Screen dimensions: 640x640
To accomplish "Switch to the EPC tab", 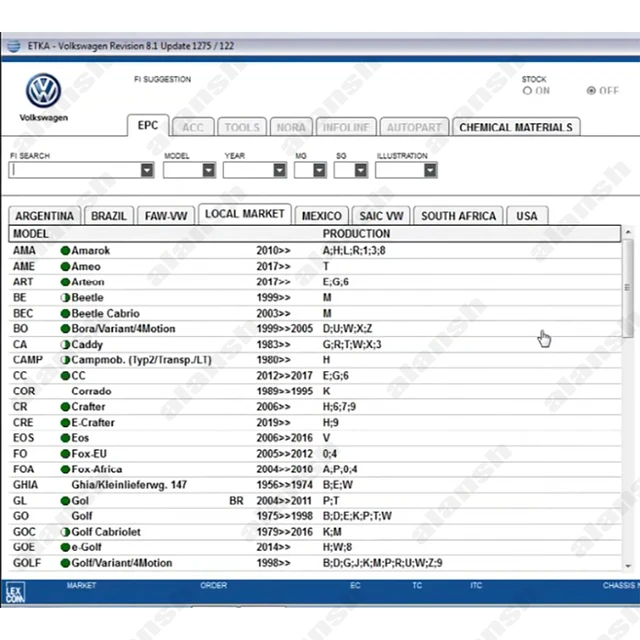I will [x=148, y=125].
